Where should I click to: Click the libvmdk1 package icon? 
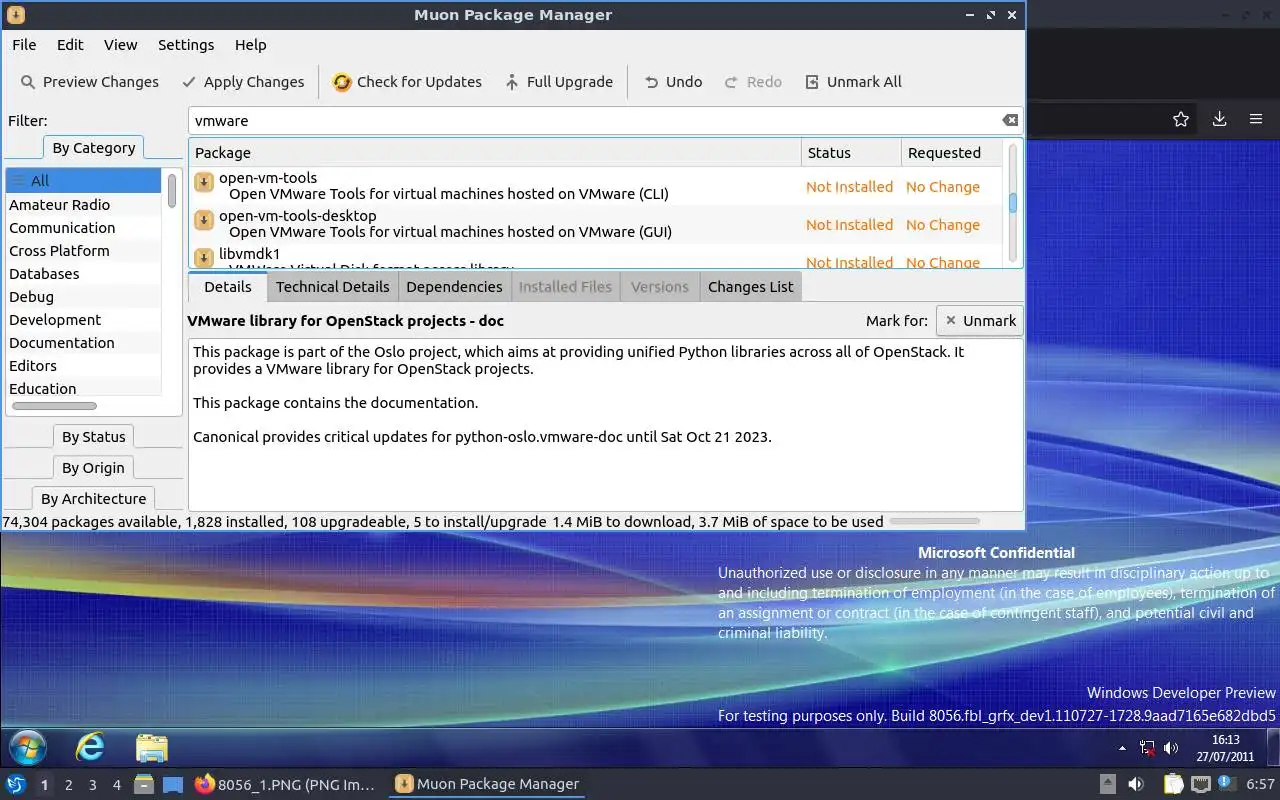pos(204,257)
